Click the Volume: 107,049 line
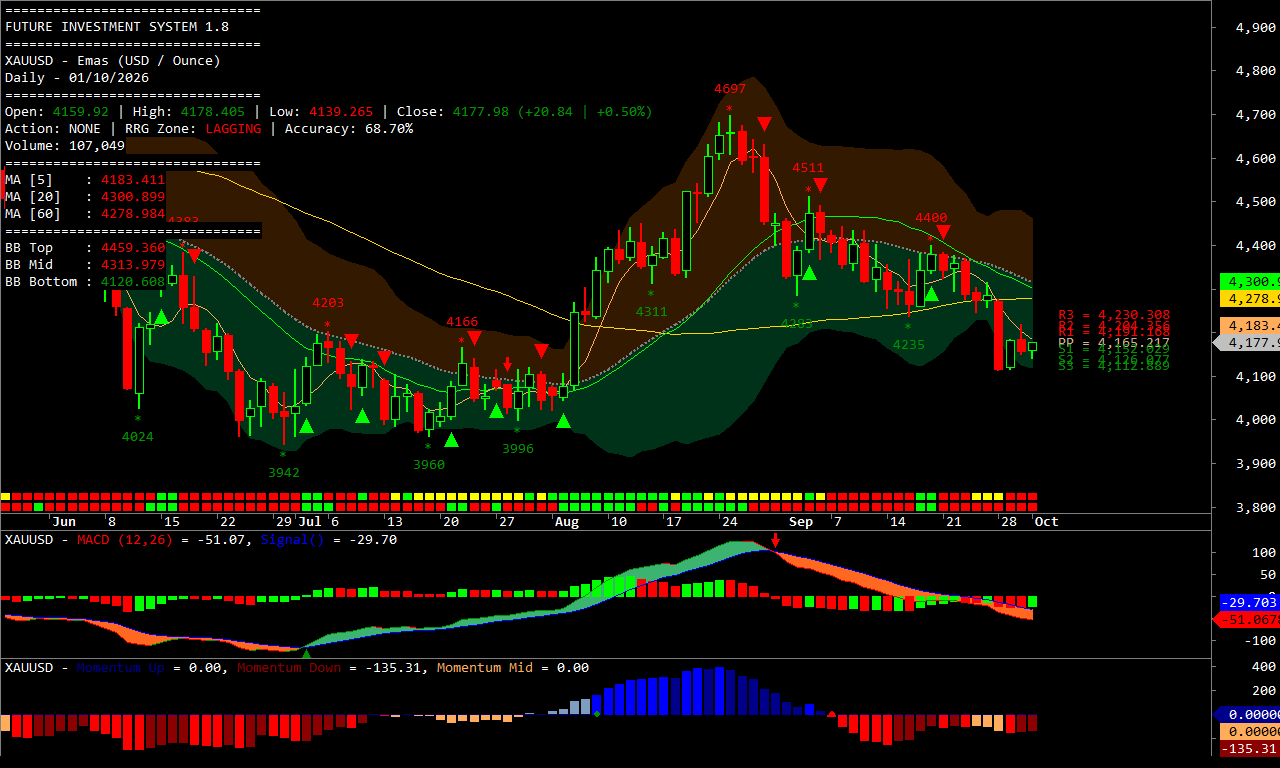 pyautogui.click(x=65, y=146)
